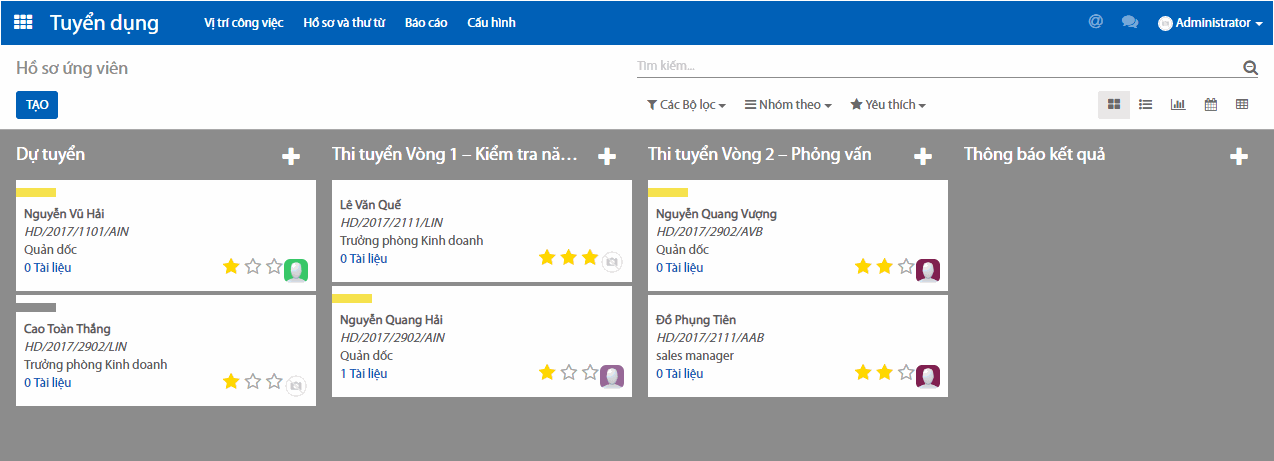Add a card to Thi tuyển Vòng 1 column

click(607, 156)
